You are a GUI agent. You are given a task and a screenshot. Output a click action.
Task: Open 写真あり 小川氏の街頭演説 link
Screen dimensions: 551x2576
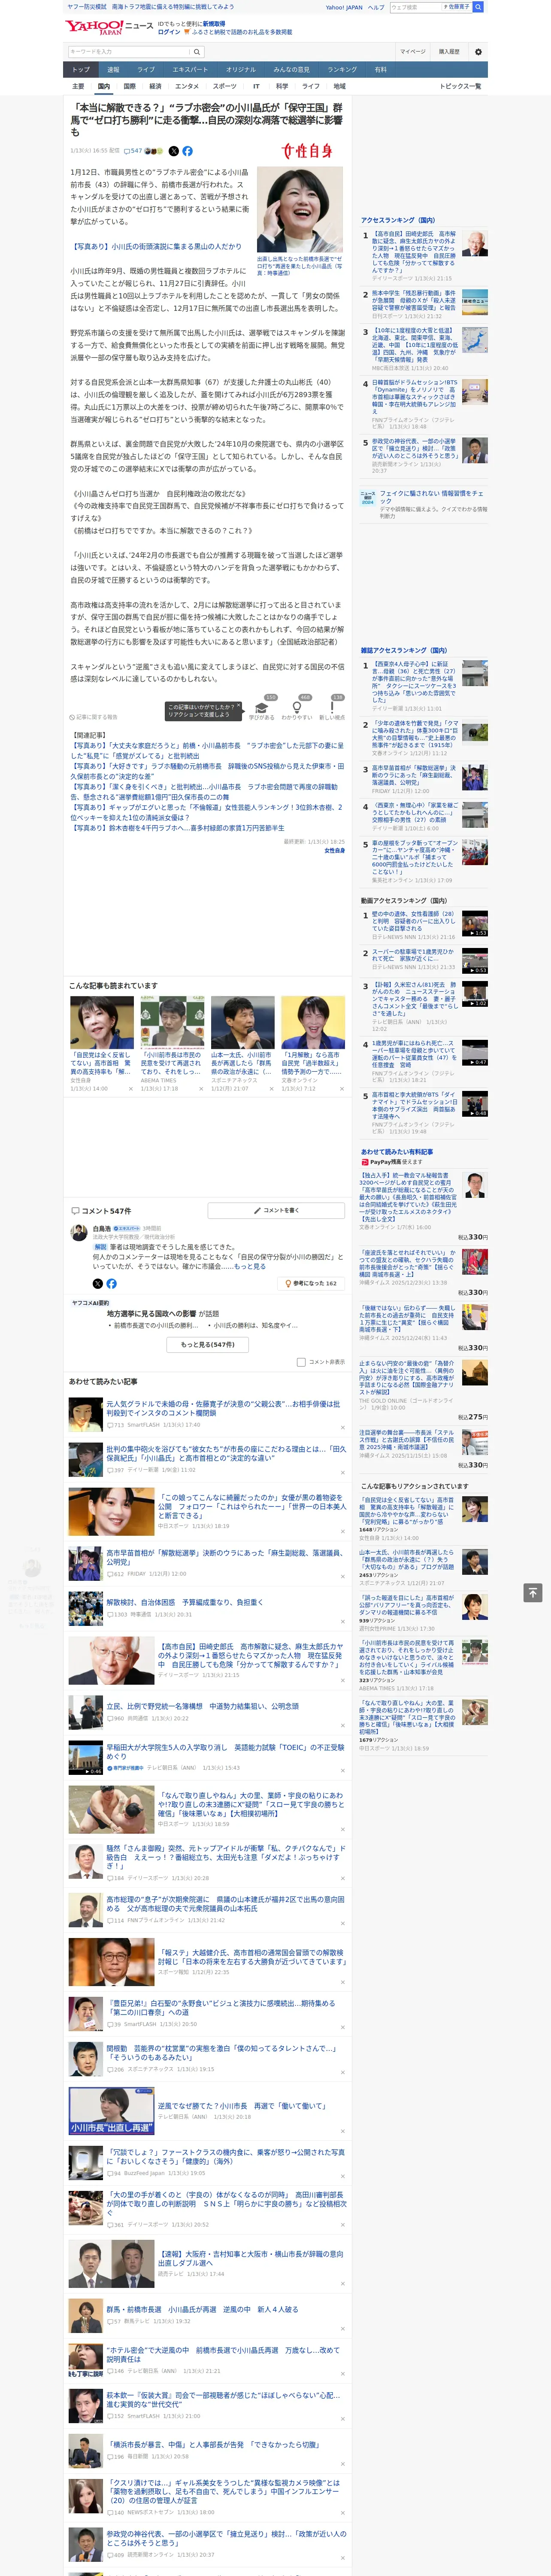[x=156, y=246]
